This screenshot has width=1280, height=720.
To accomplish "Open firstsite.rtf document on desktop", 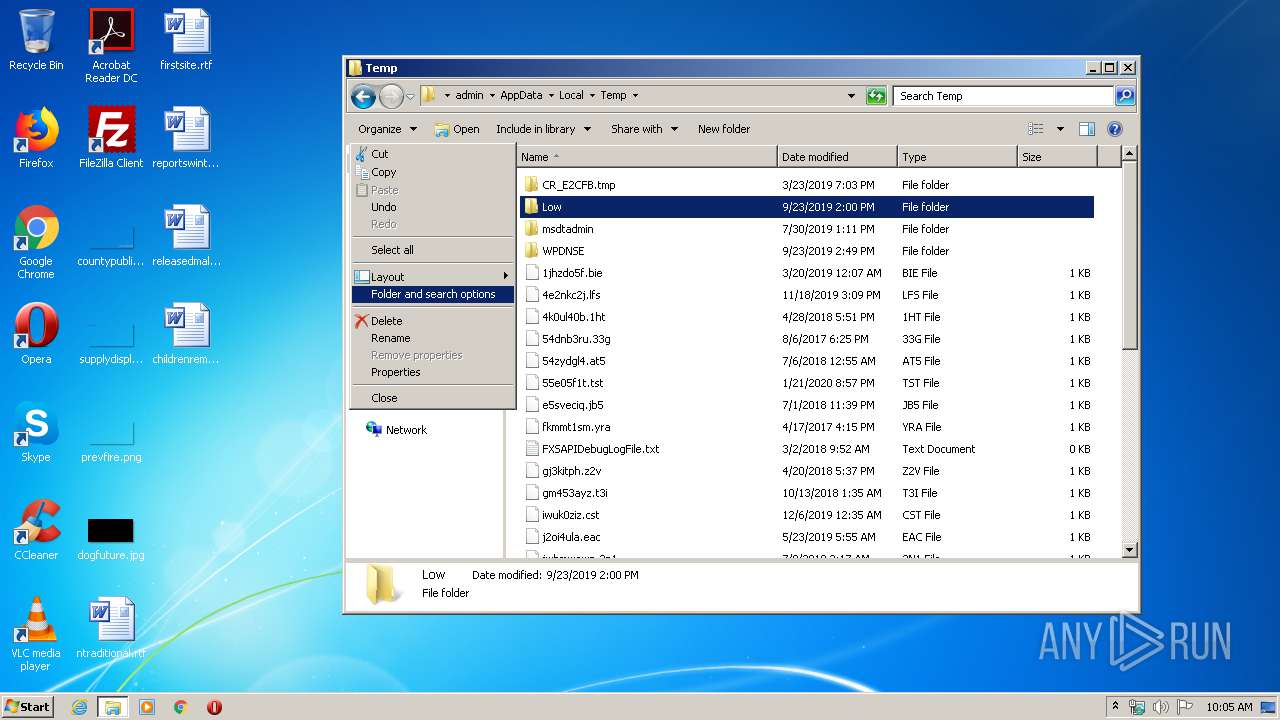I will point(186,40).
